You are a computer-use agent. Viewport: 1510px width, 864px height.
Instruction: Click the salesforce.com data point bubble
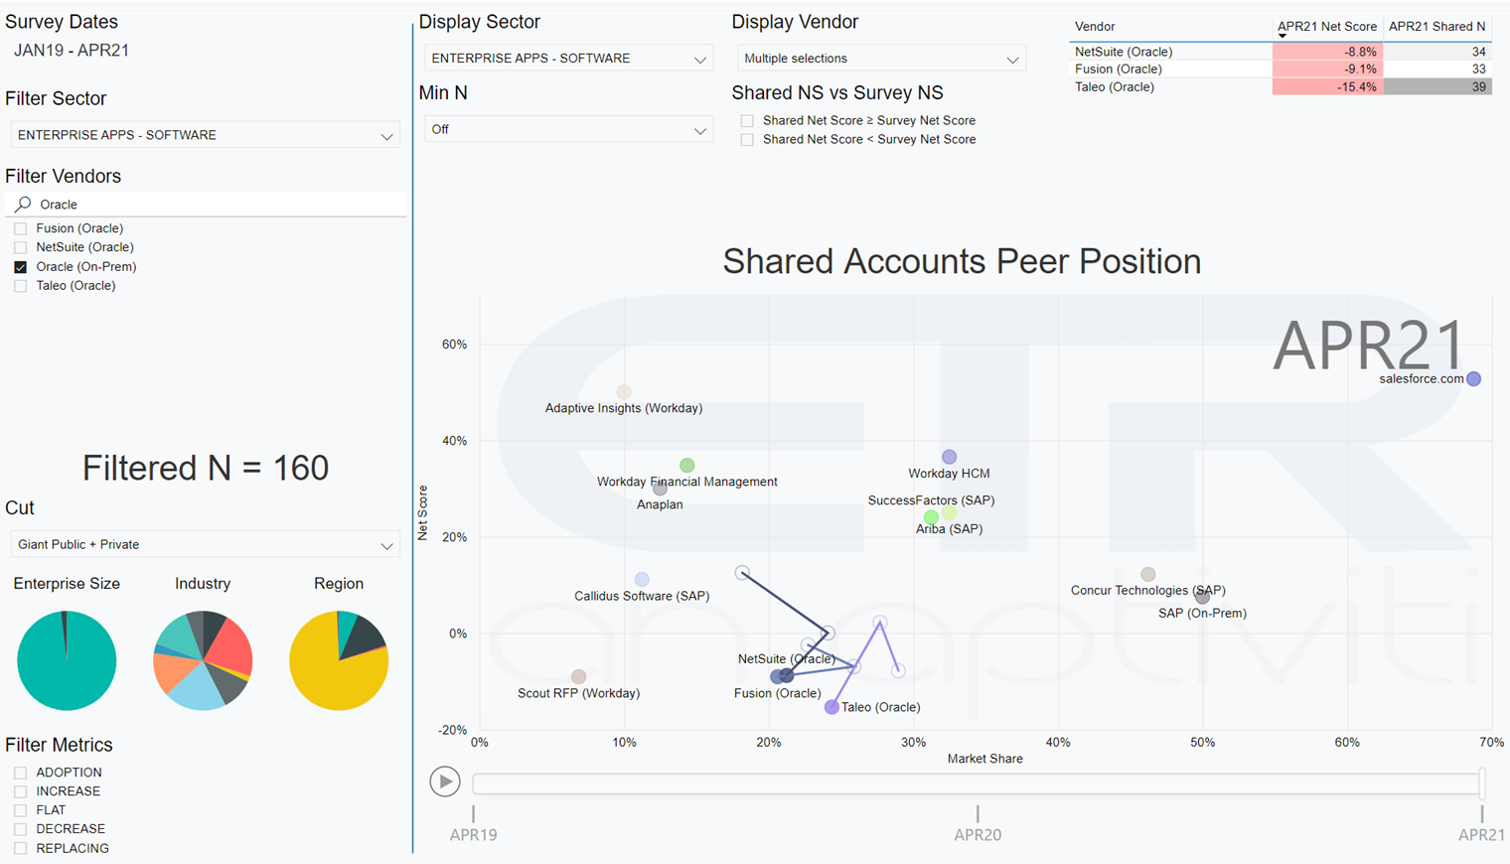pyautogui.click(x=1473, y=379)
